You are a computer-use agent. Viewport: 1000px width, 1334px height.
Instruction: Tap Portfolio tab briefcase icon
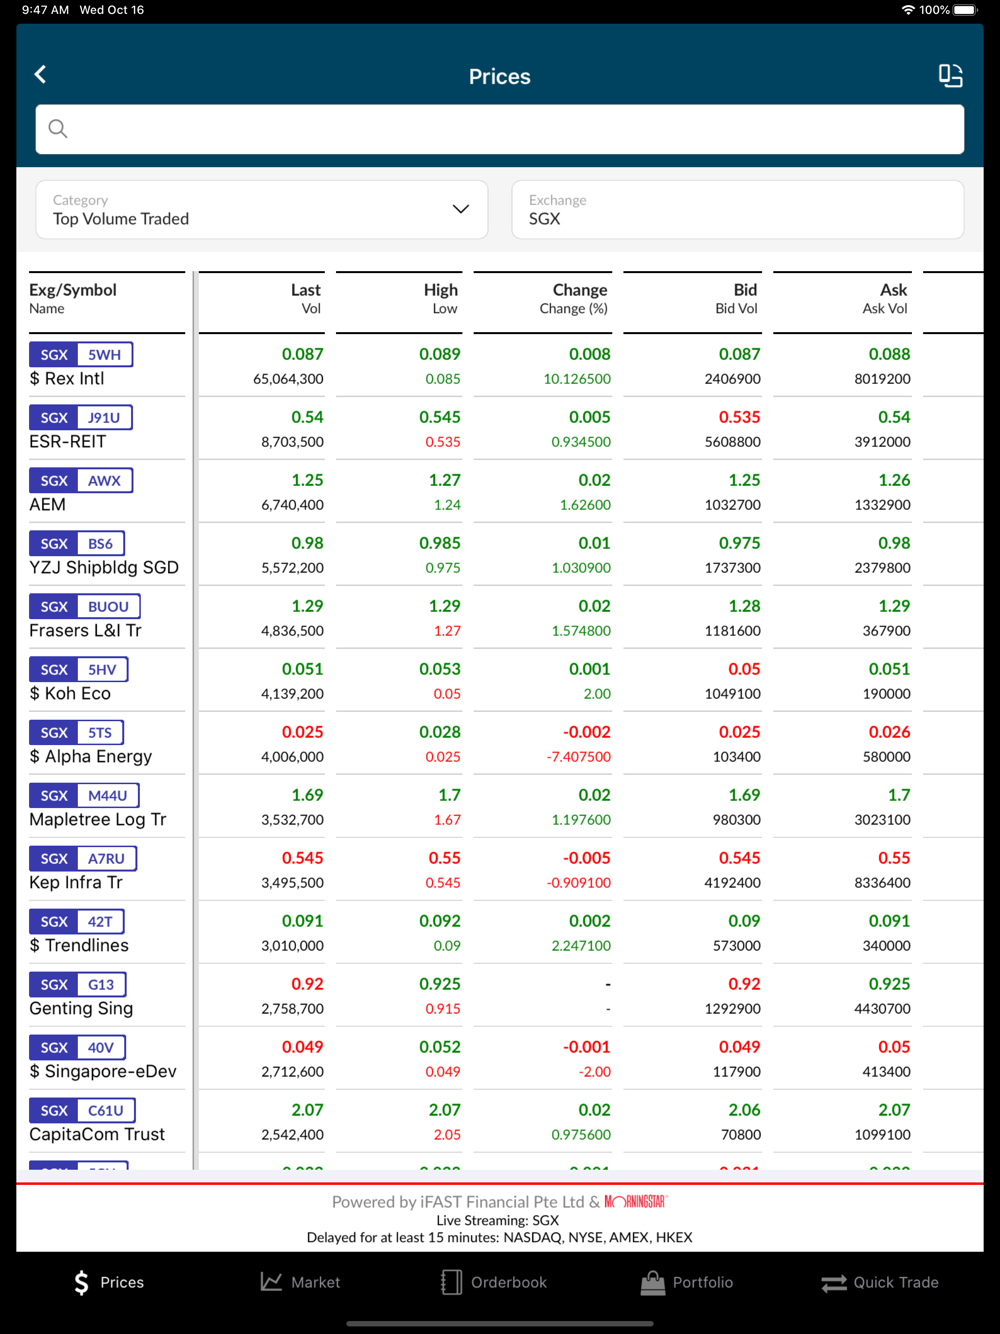pyautogui.click(x=653, y=1282)
